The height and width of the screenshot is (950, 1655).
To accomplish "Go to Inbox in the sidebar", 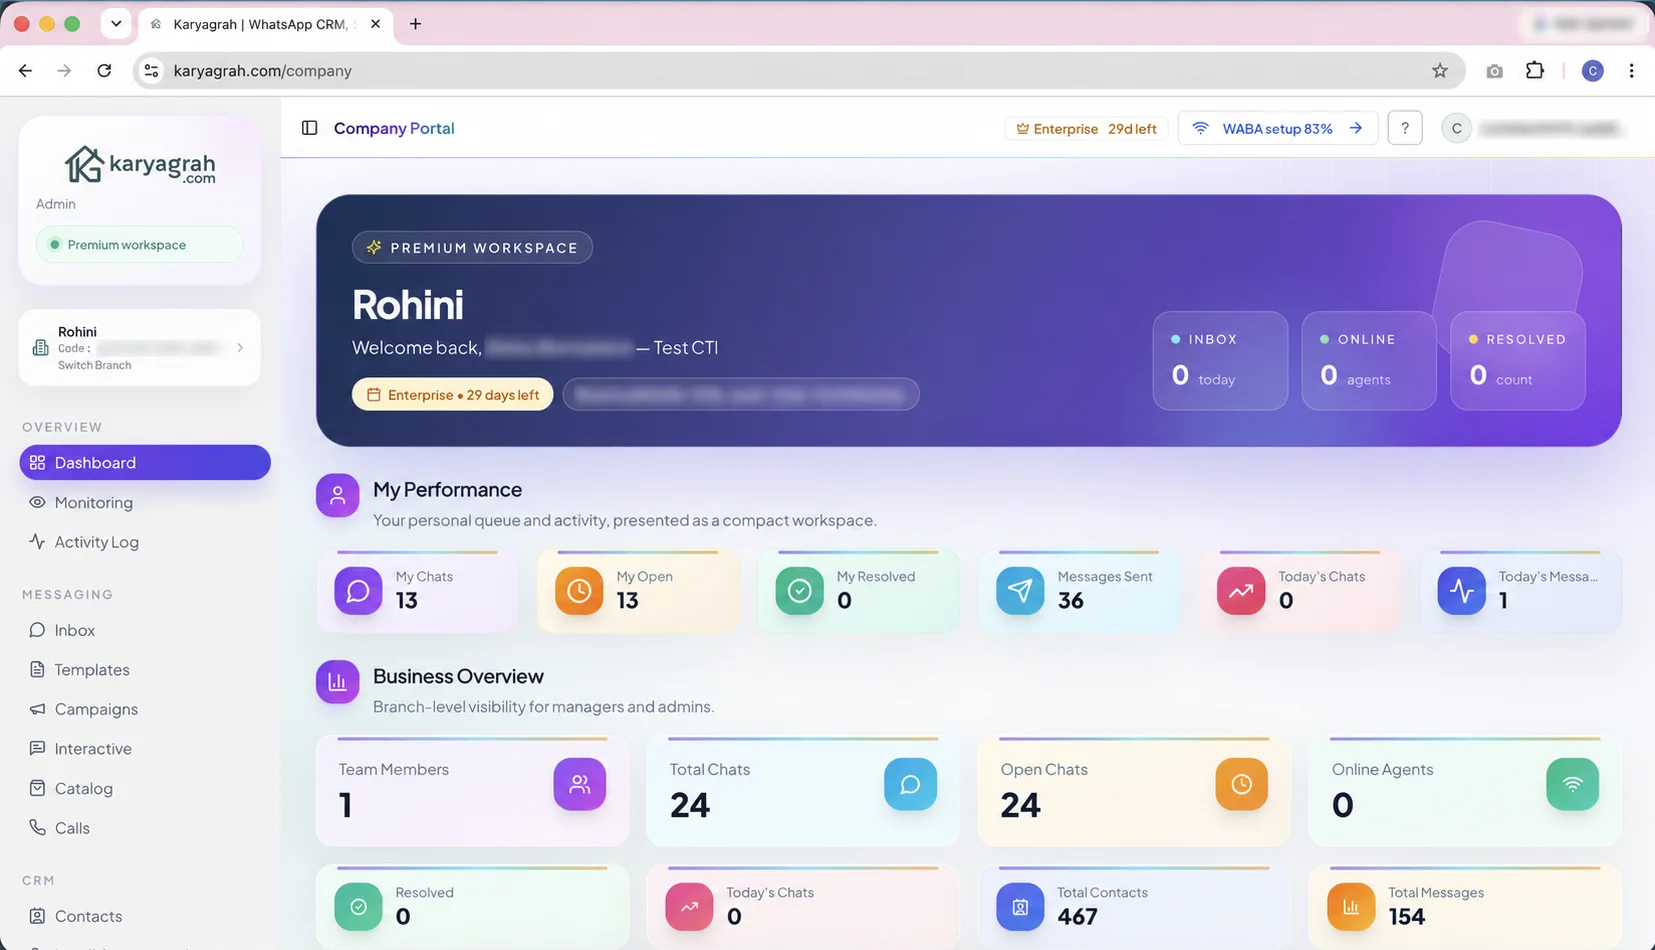I will tap(145, 630).
